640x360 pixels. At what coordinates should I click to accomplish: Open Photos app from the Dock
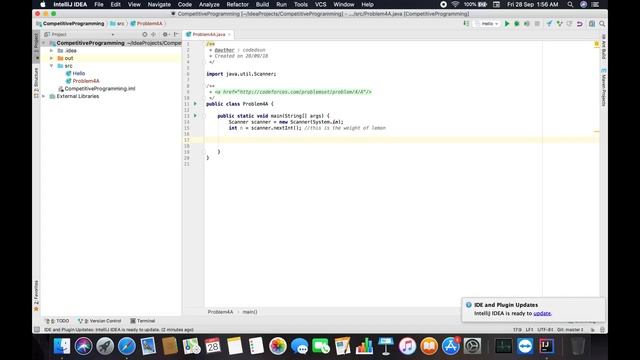click(278, 346)
